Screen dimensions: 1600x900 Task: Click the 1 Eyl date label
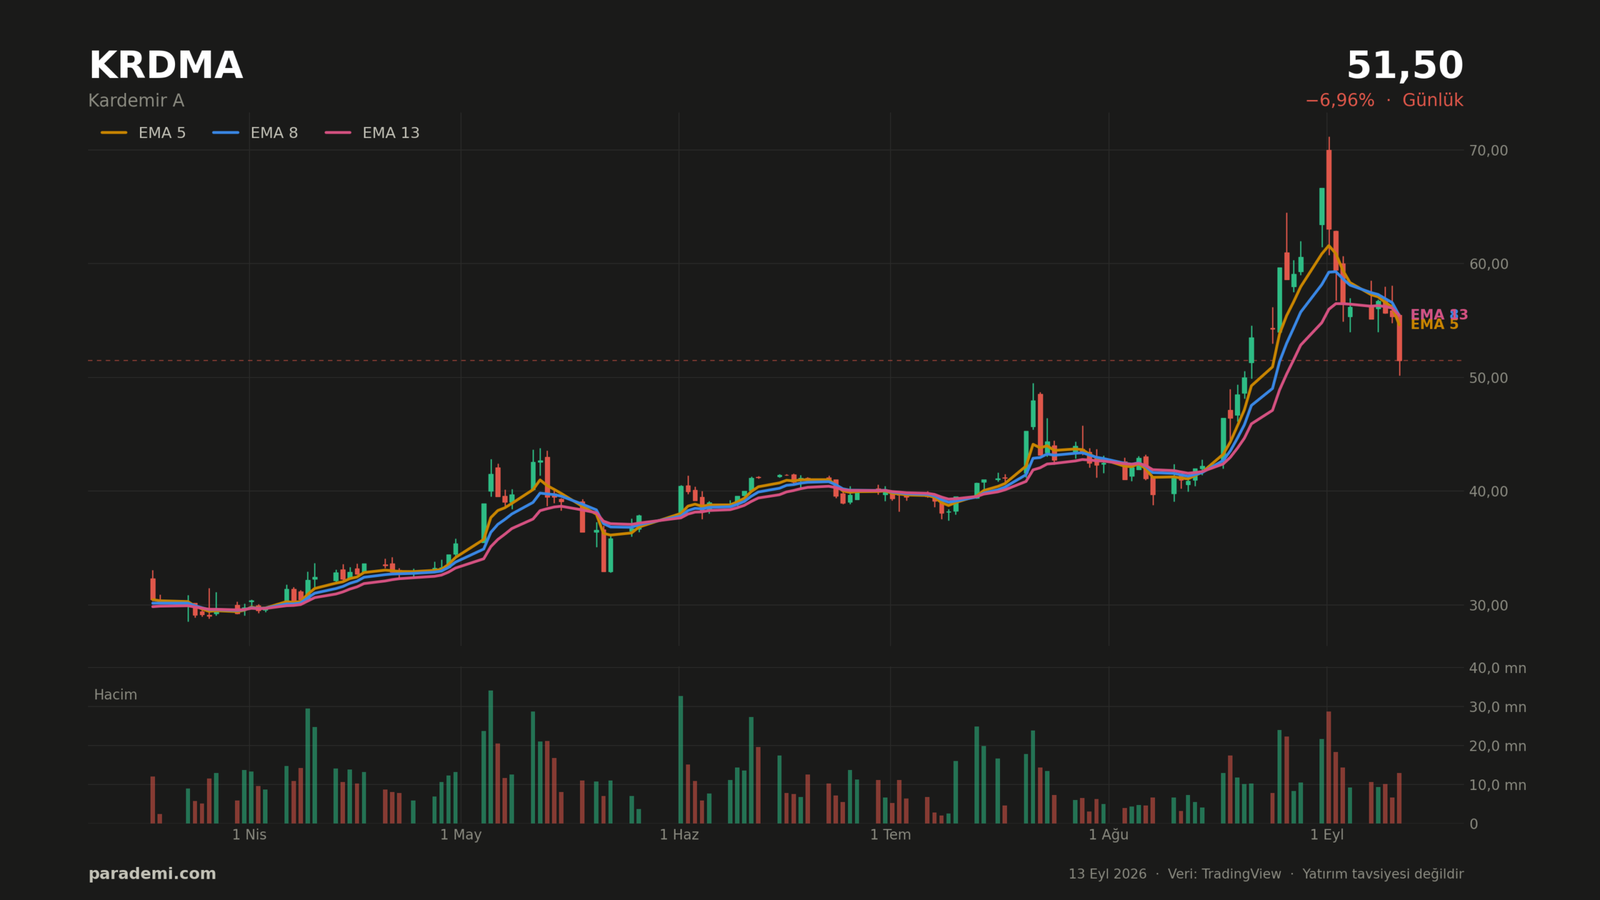(1327, 835)
